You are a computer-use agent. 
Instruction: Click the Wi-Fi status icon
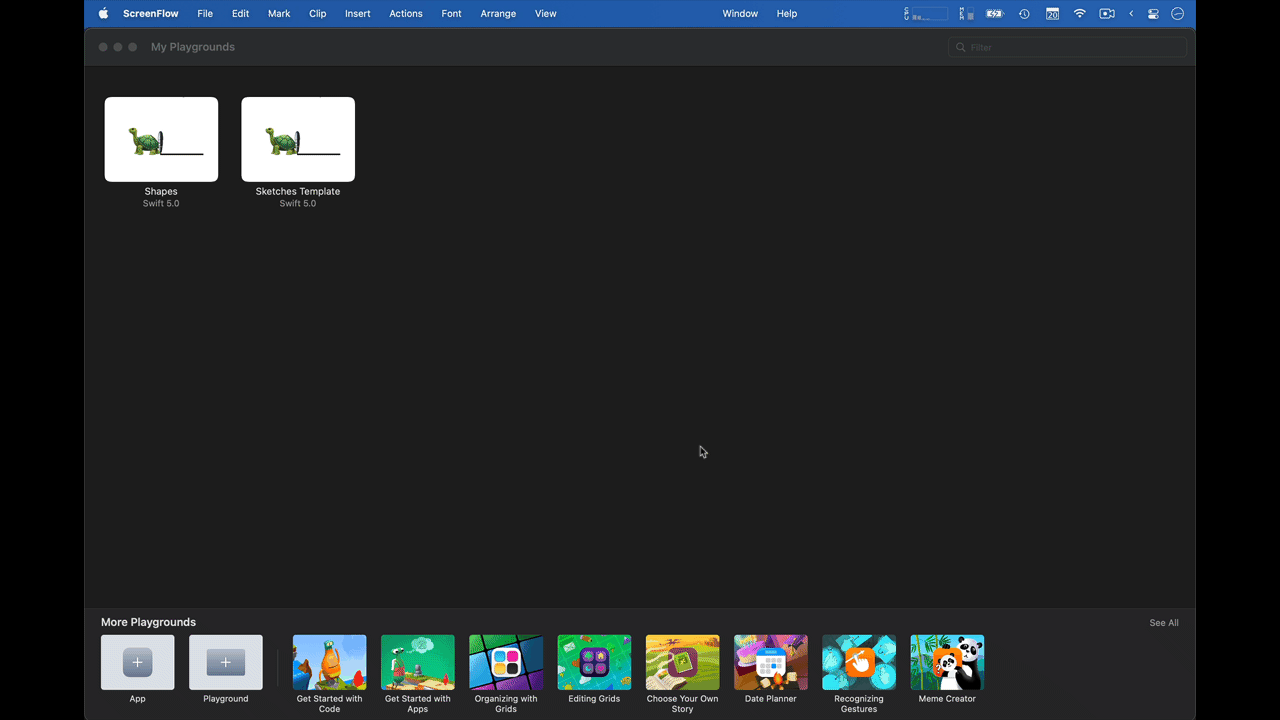click(x=1079, y=13)
